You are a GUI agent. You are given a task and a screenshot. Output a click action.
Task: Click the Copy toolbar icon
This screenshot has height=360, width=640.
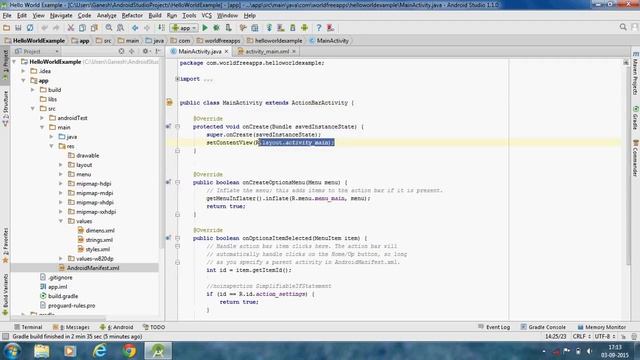(x=82, y=28)
